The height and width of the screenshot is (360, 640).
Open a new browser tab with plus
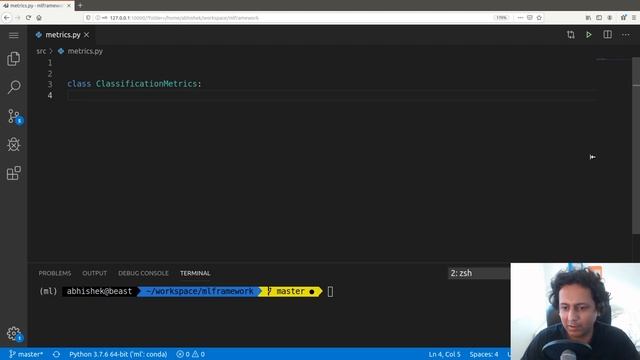point(80,5)
